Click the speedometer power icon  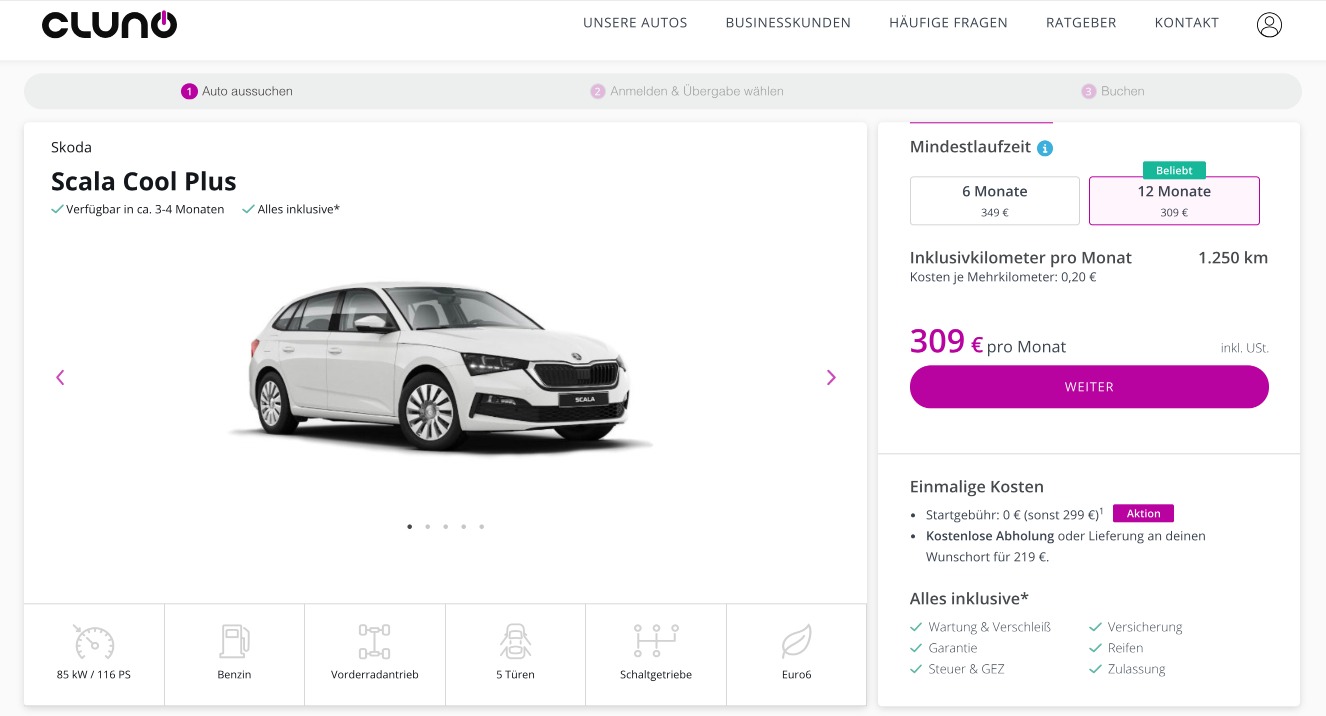pyautogui.click(x=94, y=641)
